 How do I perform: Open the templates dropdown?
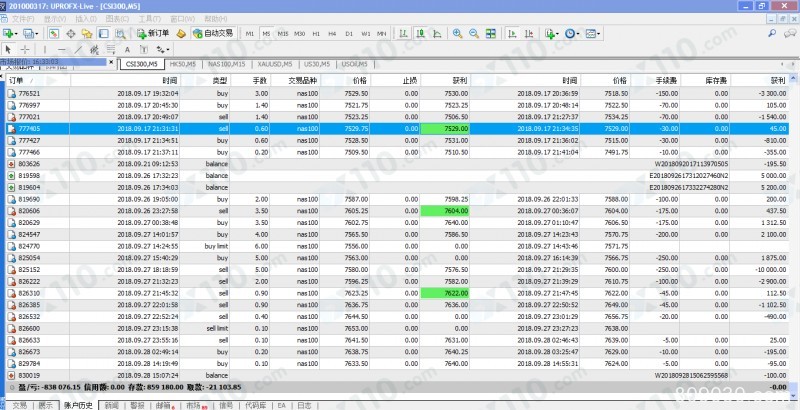point(592,34)
